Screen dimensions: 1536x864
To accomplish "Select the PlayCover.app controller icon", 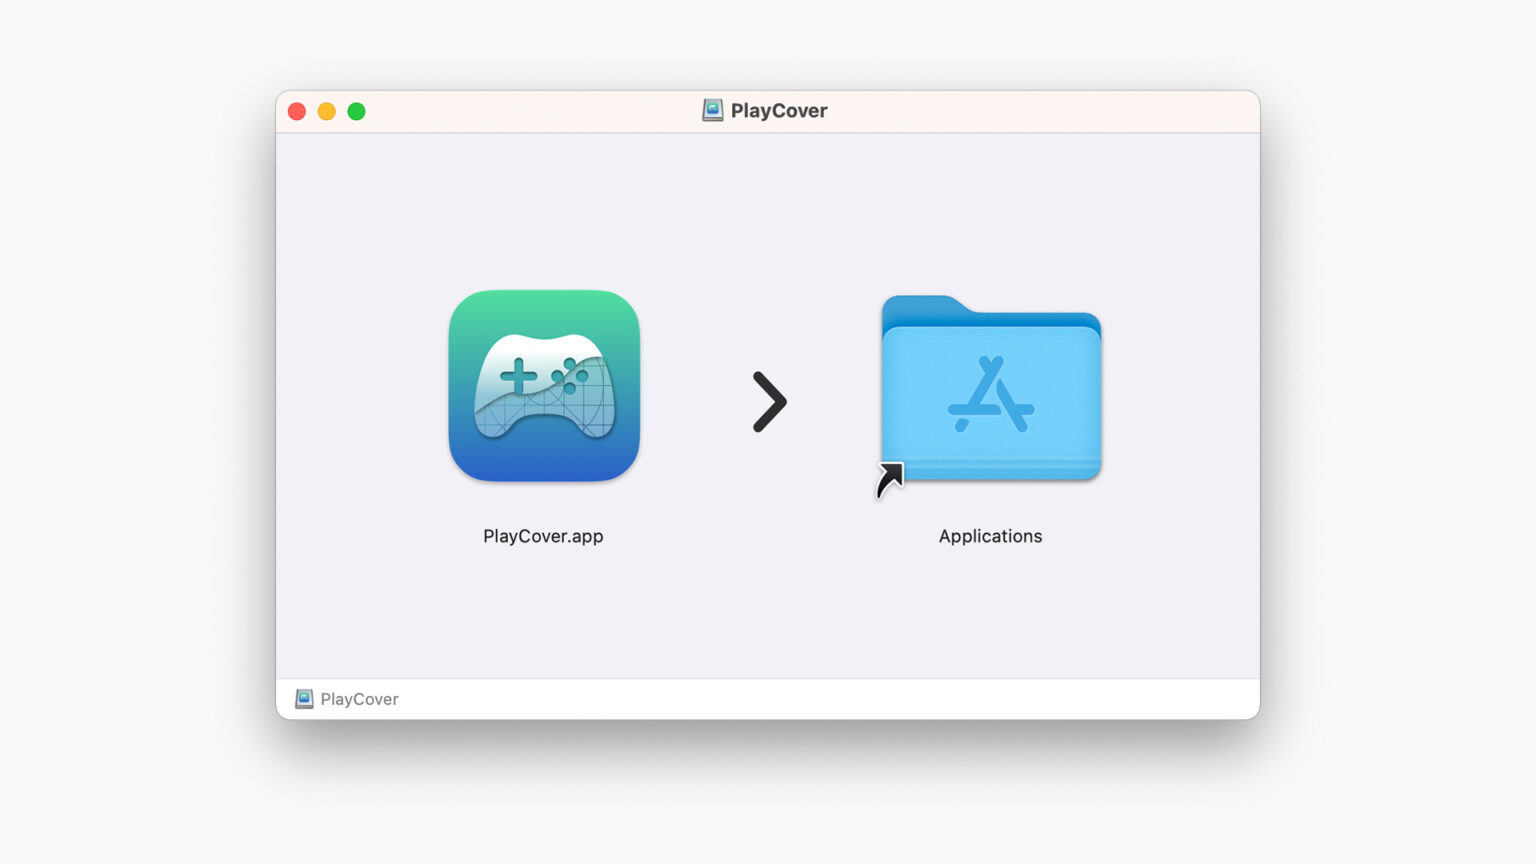I will click(544, 386).
